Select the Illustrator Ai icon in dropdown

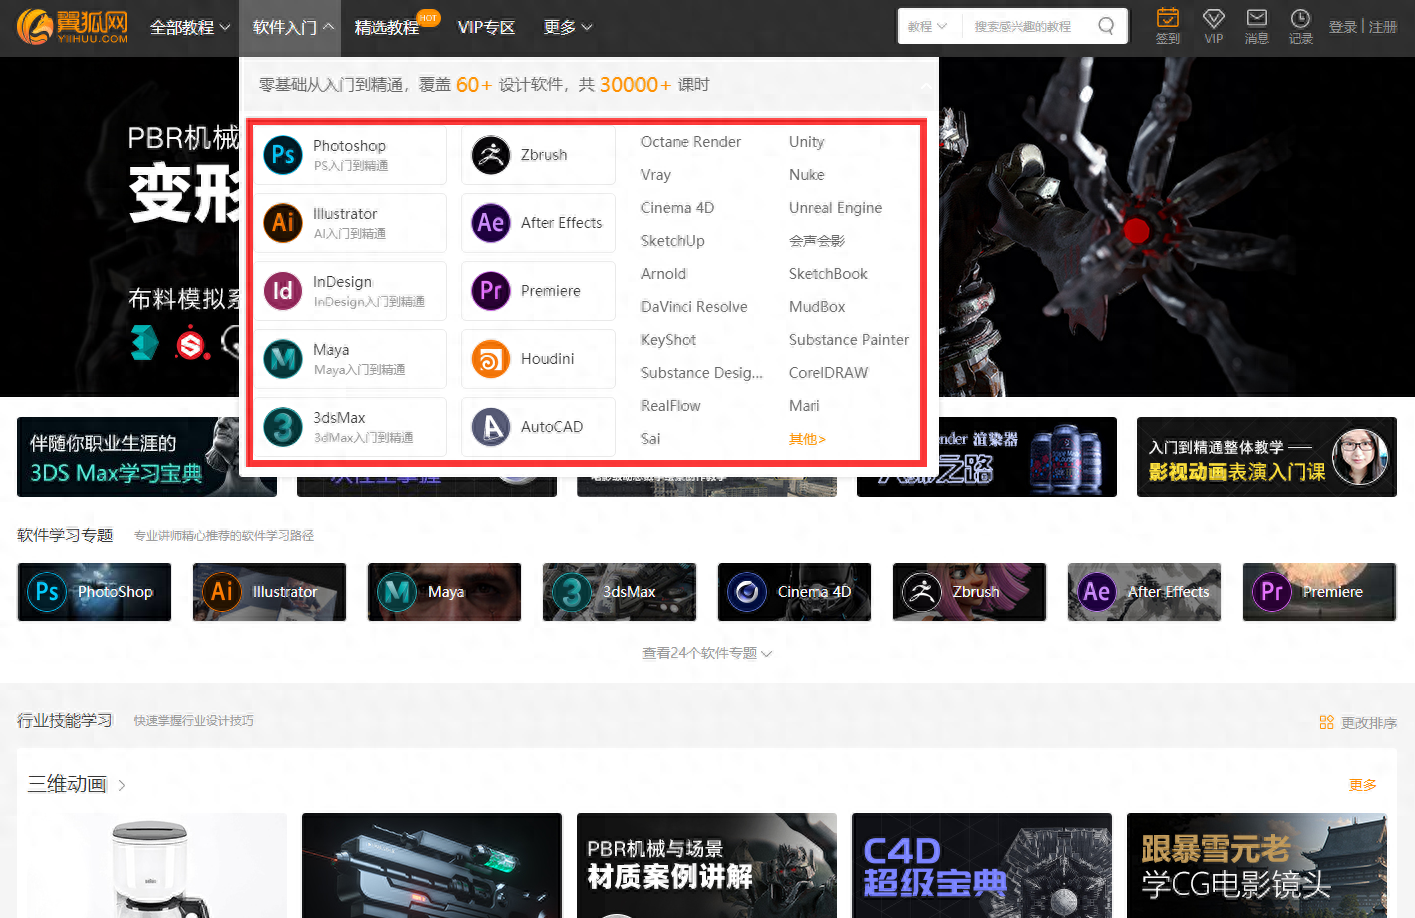pos(283,223)
